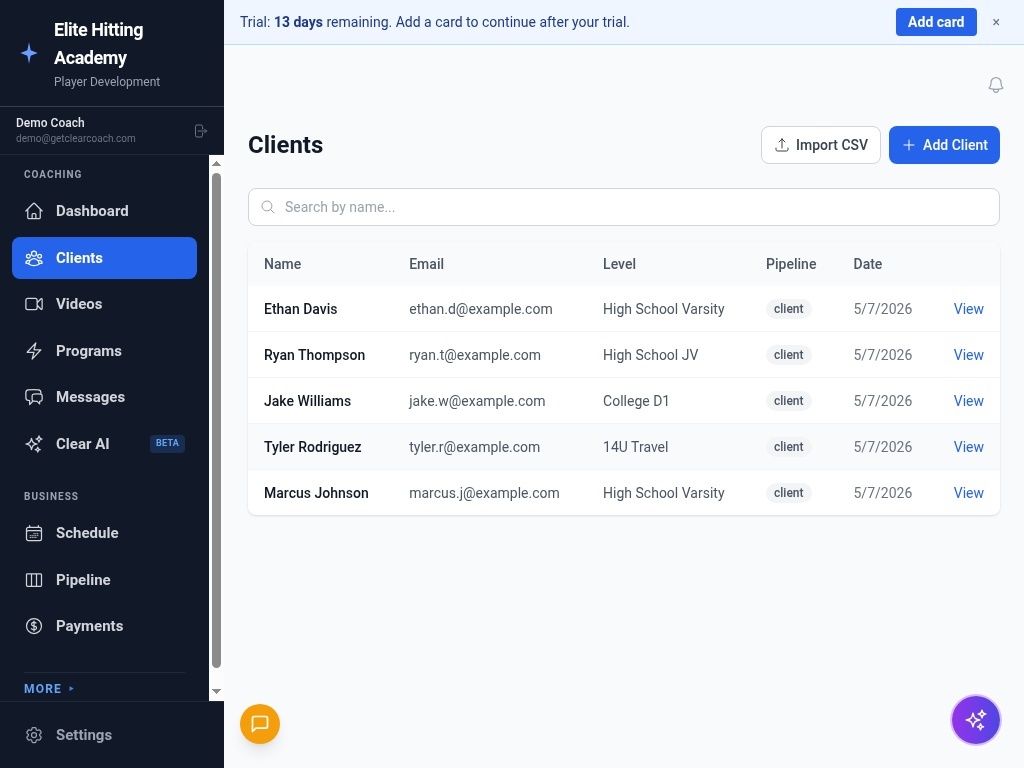
Task: Click the Level column header
Action: [x=619, y=264]
